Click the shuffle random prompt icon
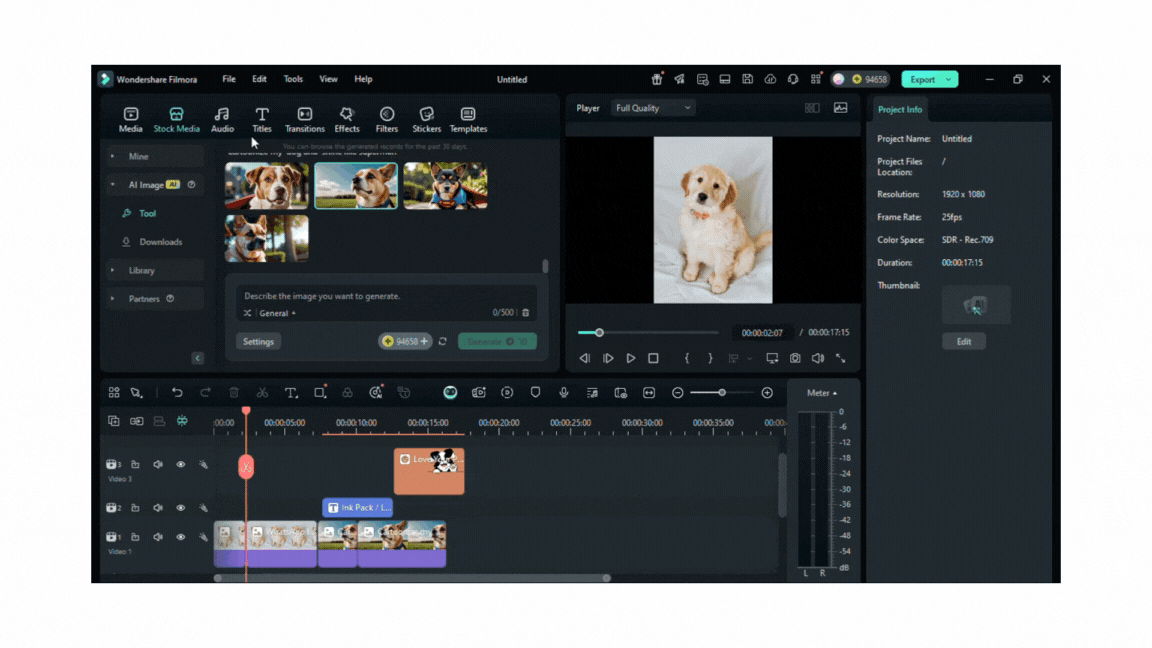 [248, 313]
